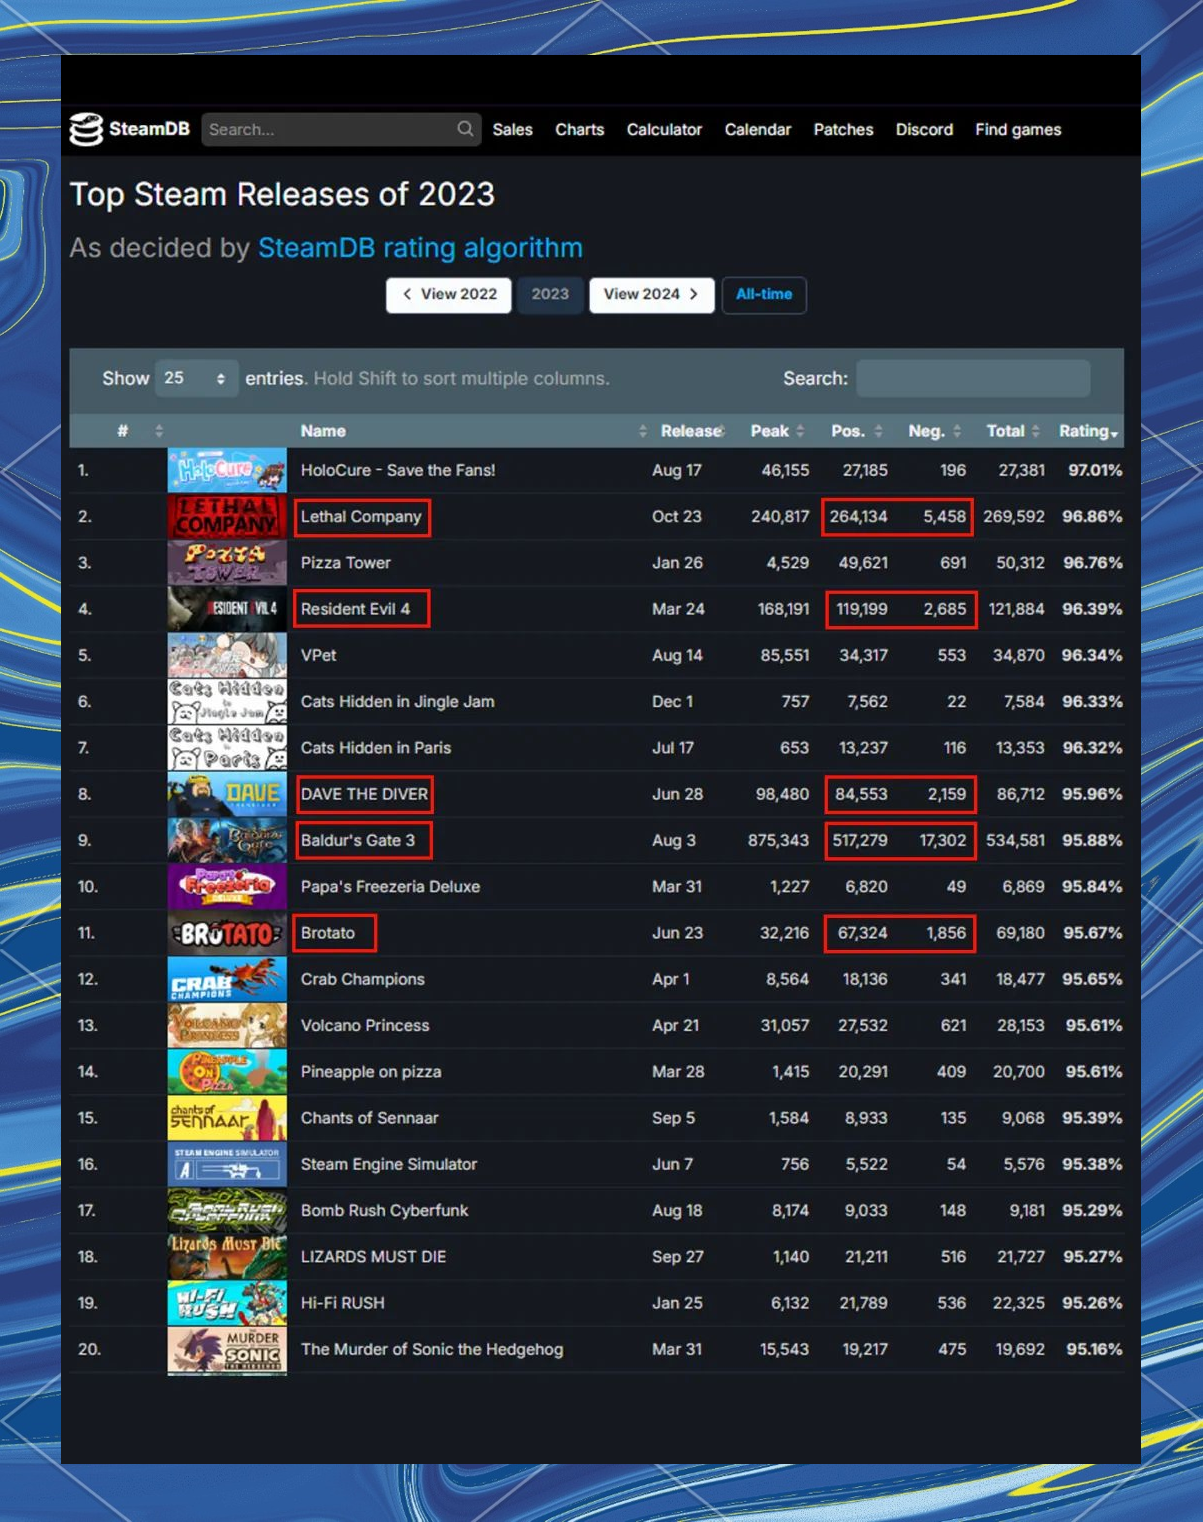Viewport: 1203px width, 1522px height.
Task: Open the Volcano Princess game page
Action: tap(365, 1025)
